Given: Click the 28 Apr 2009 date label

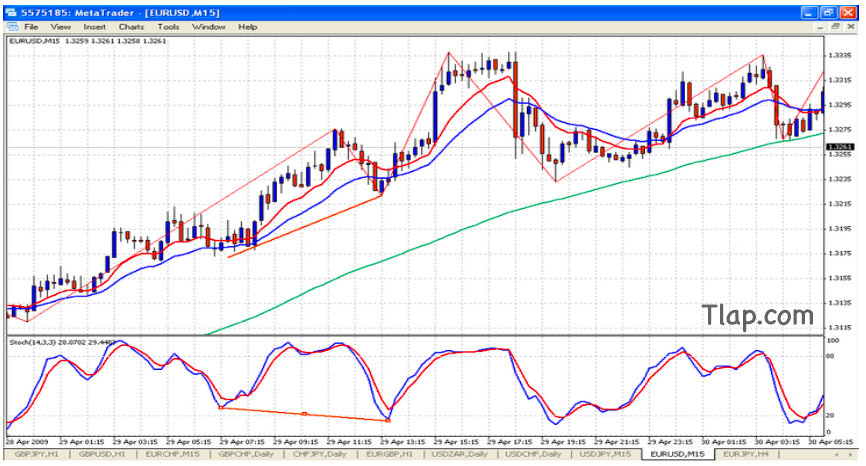Looking at the screenshot, I should click(27, 442).
